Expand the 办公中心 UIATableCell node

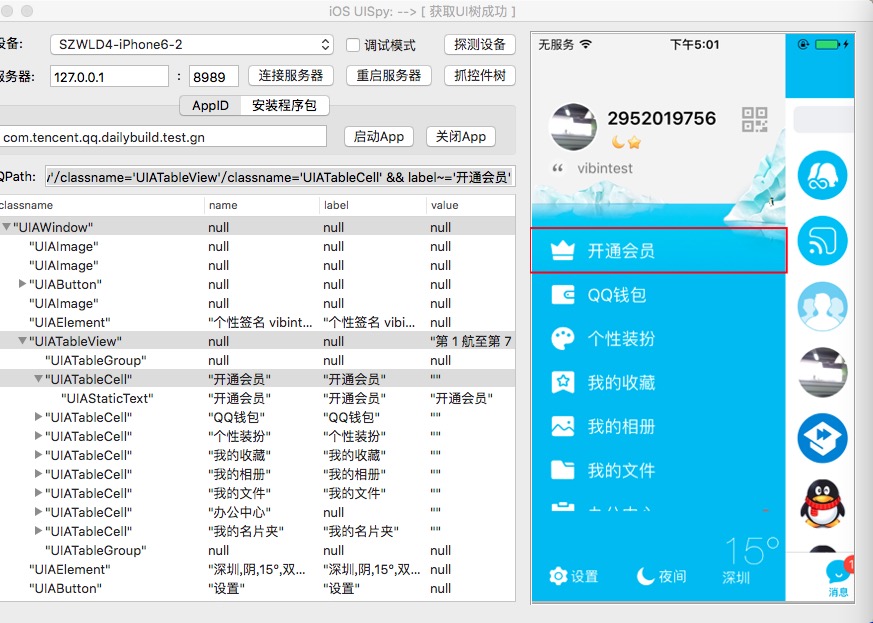point(38,511)
